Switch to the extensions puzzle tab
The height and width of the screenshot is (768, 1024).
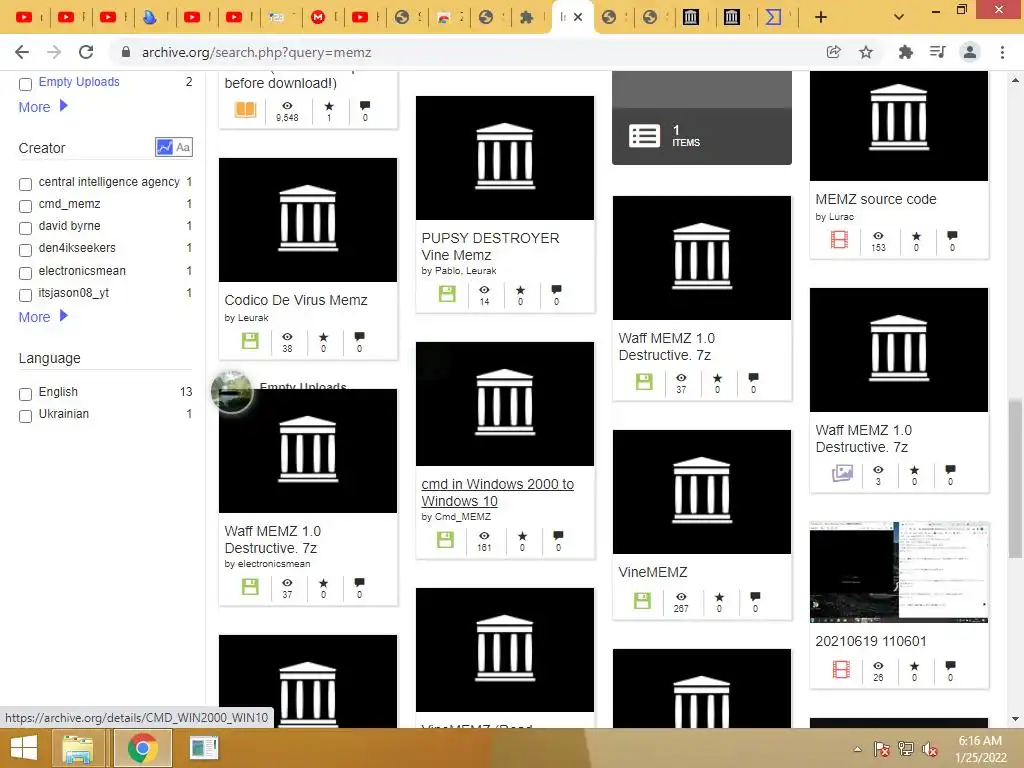pyautogui.click(x=526, y=18)
